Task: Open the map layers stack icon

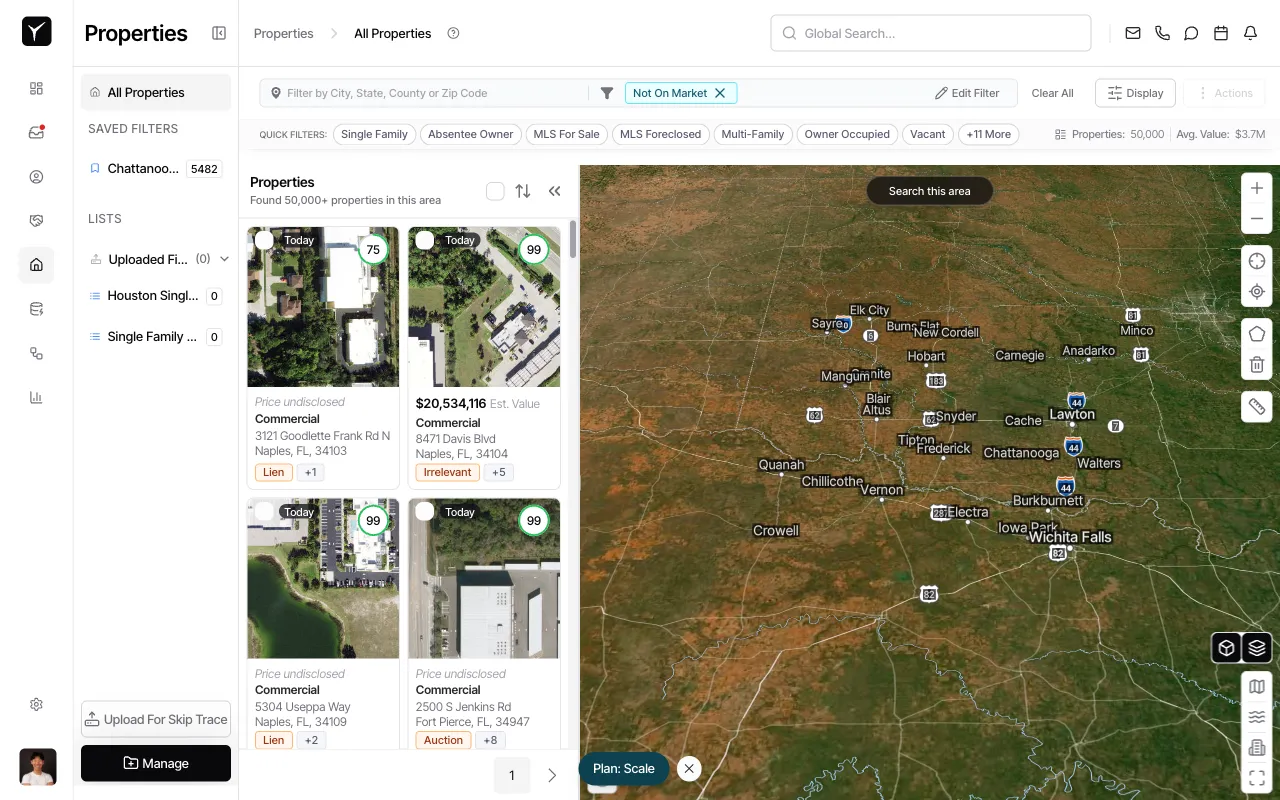Action: click(x=1257, y=648)
